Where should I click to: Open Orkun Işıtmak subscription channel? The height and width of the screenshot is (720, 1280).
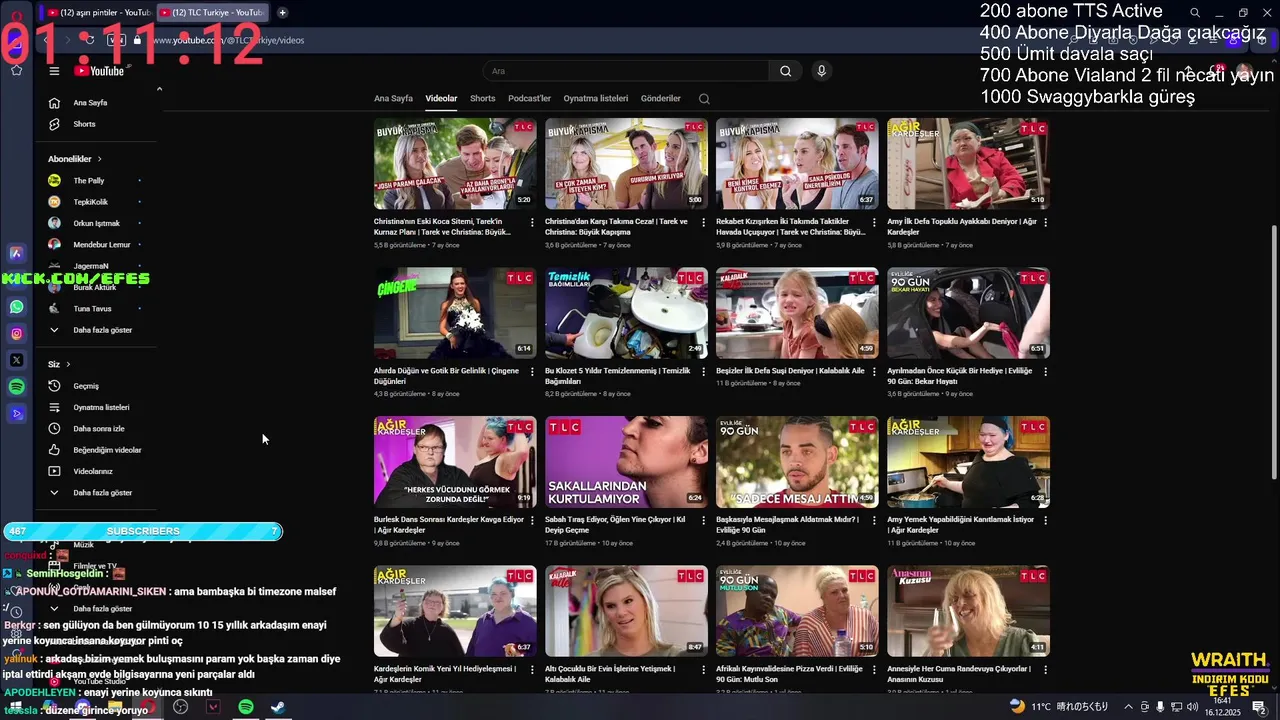click(x=95, y=223)
